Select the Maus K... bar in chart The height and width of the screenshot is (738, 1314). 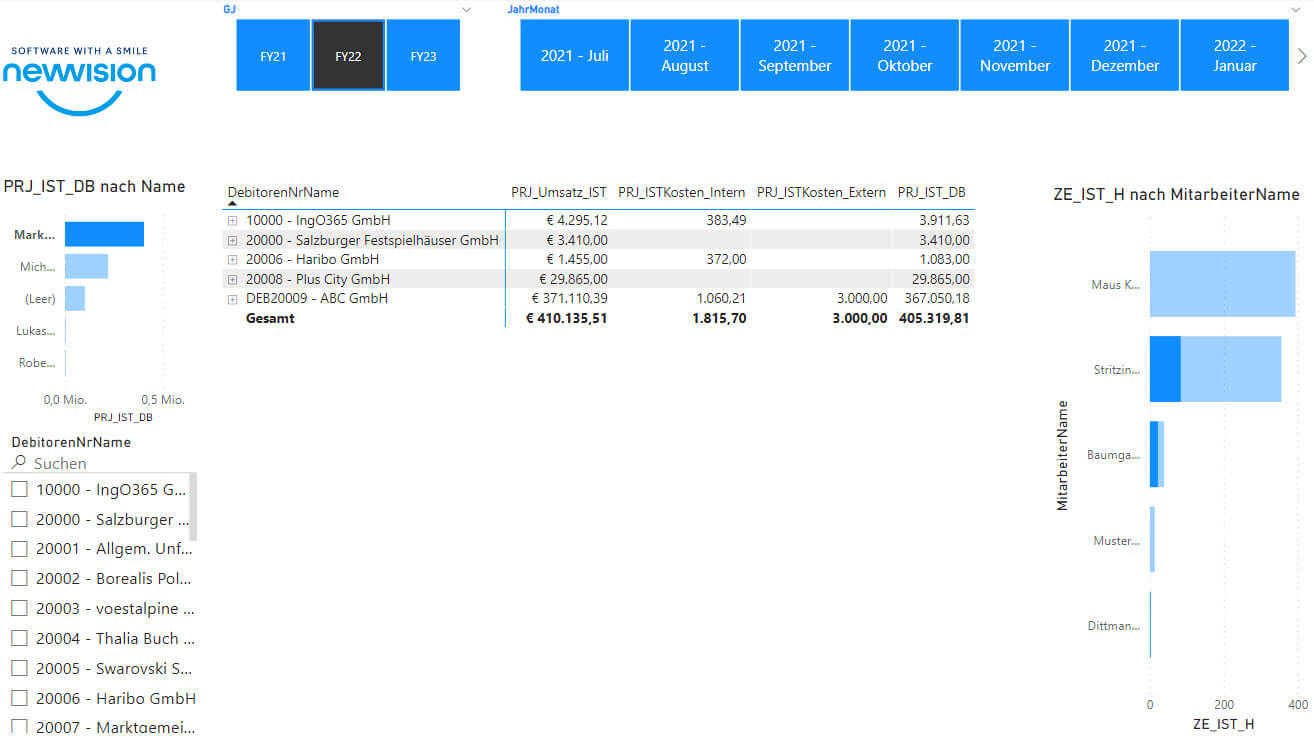(x=1221, y=284)
